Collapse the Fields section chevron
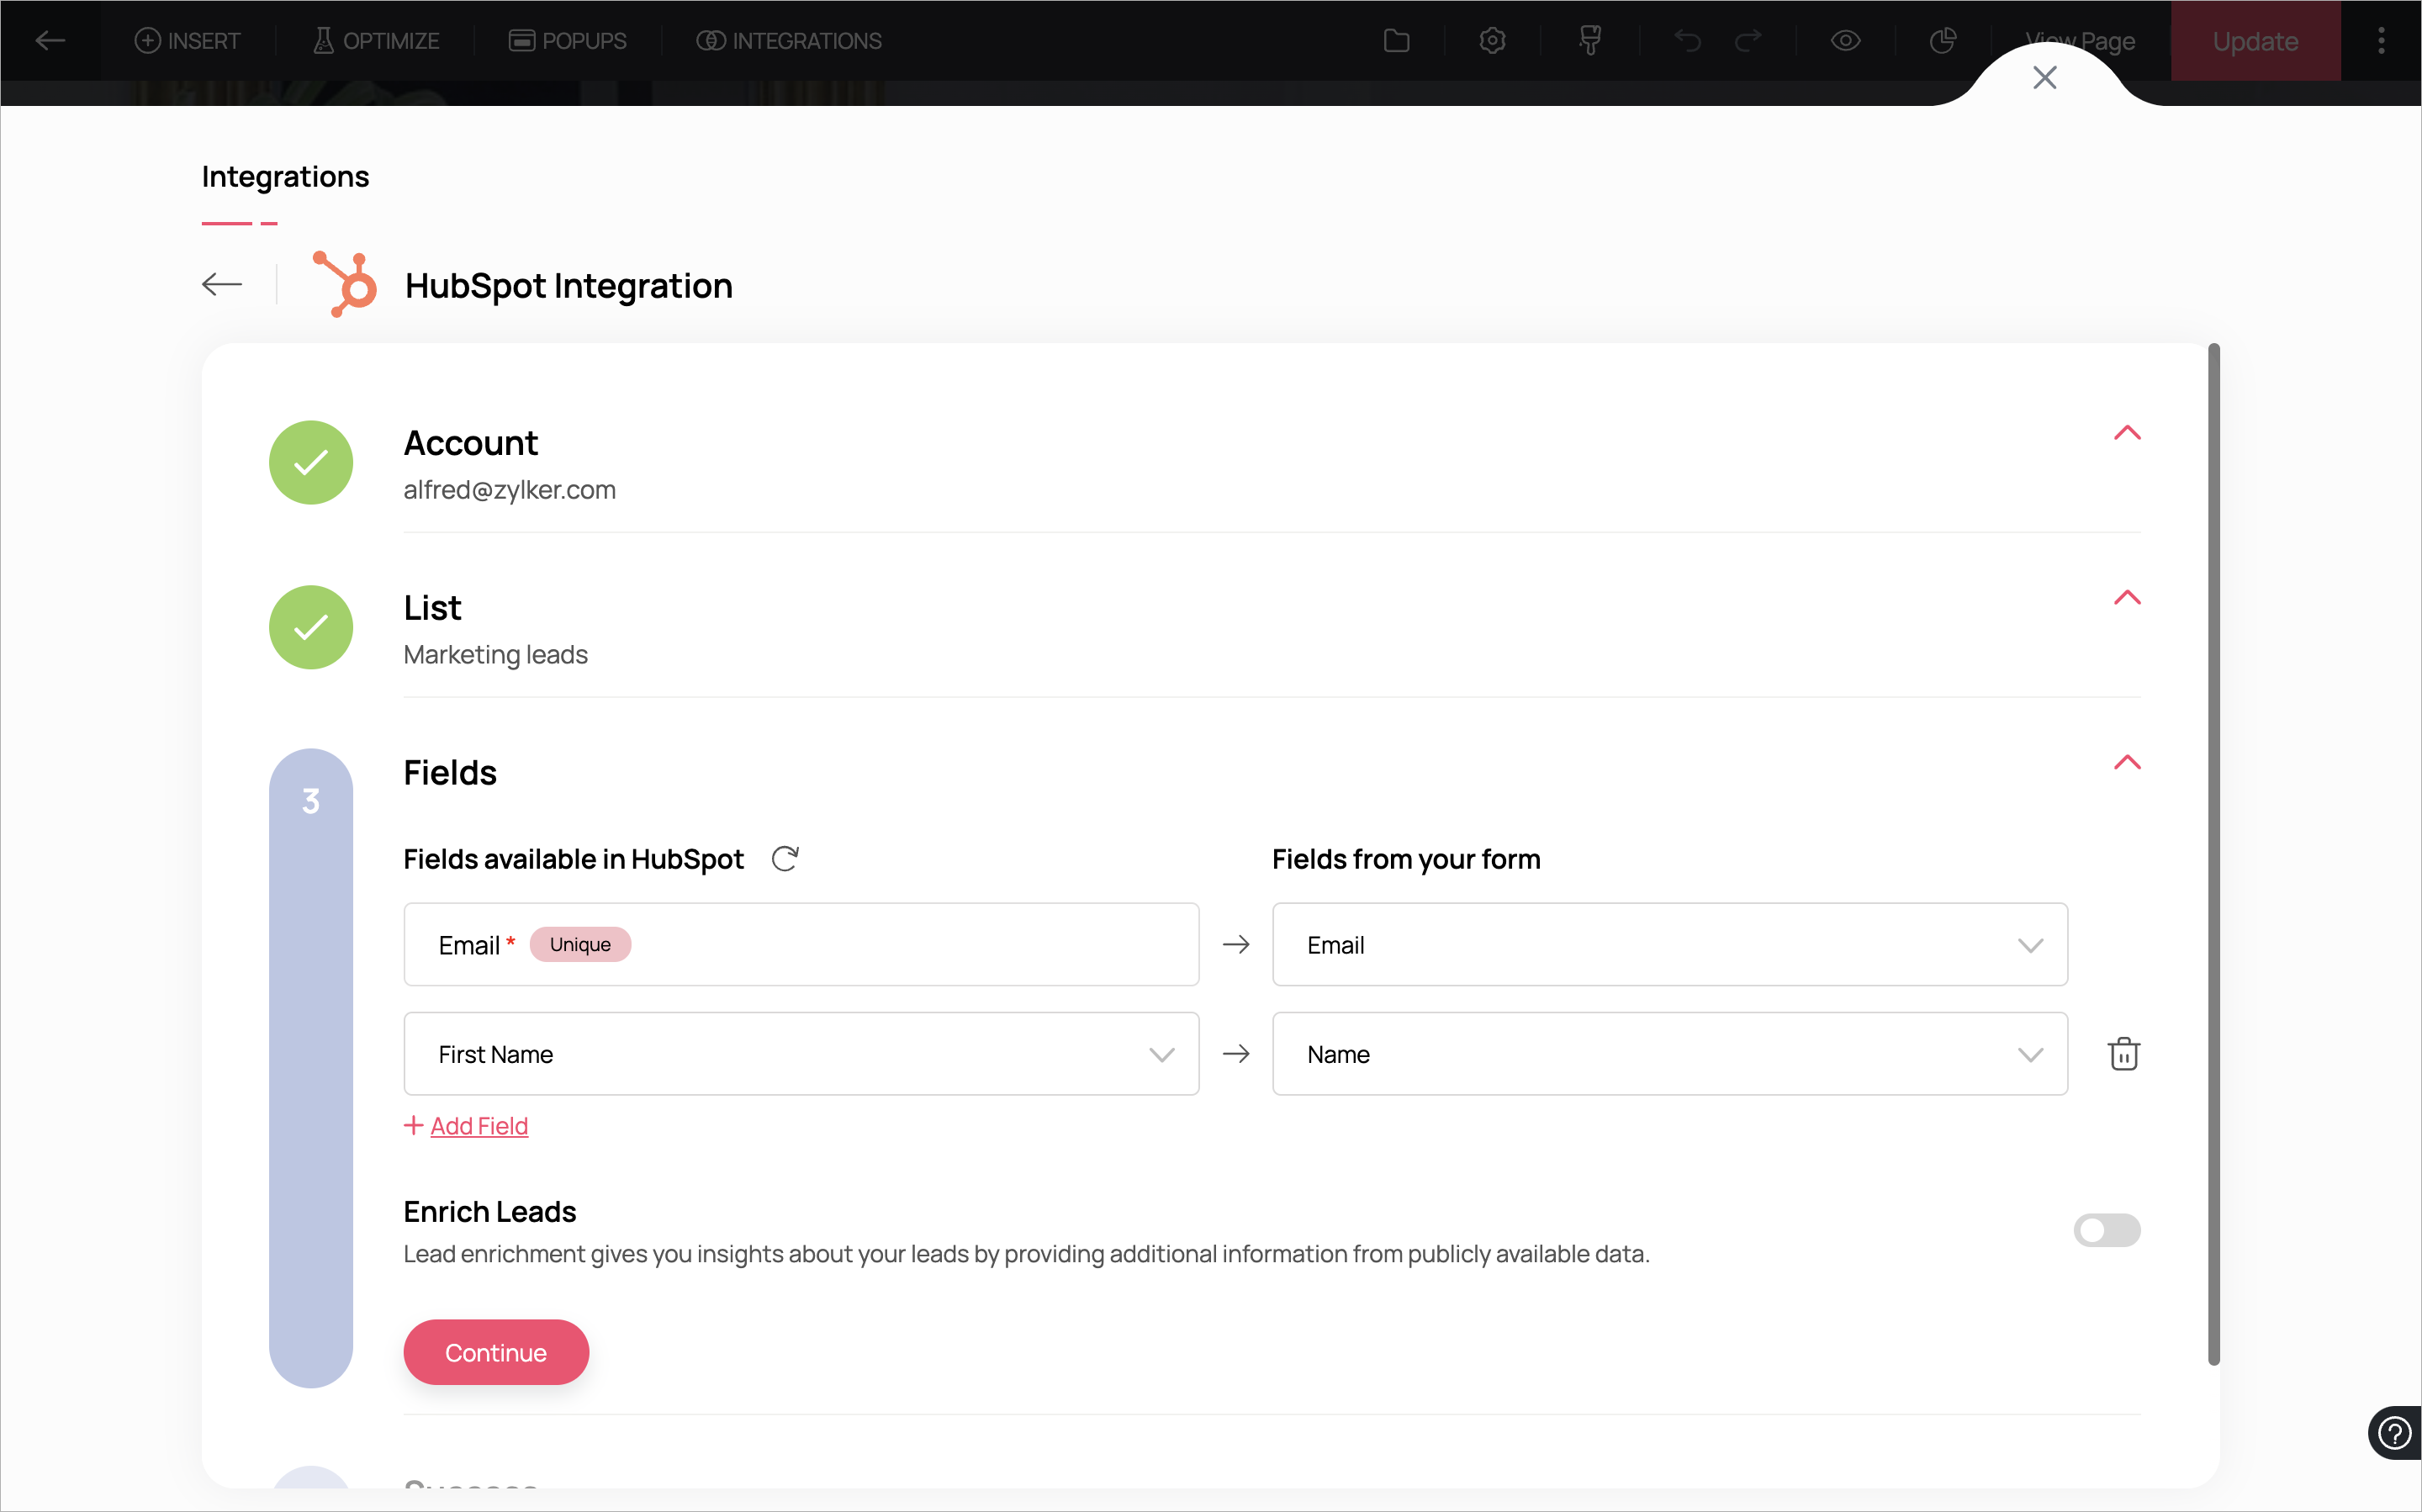The image size is (2422, 1512). tap(2127, 763)
